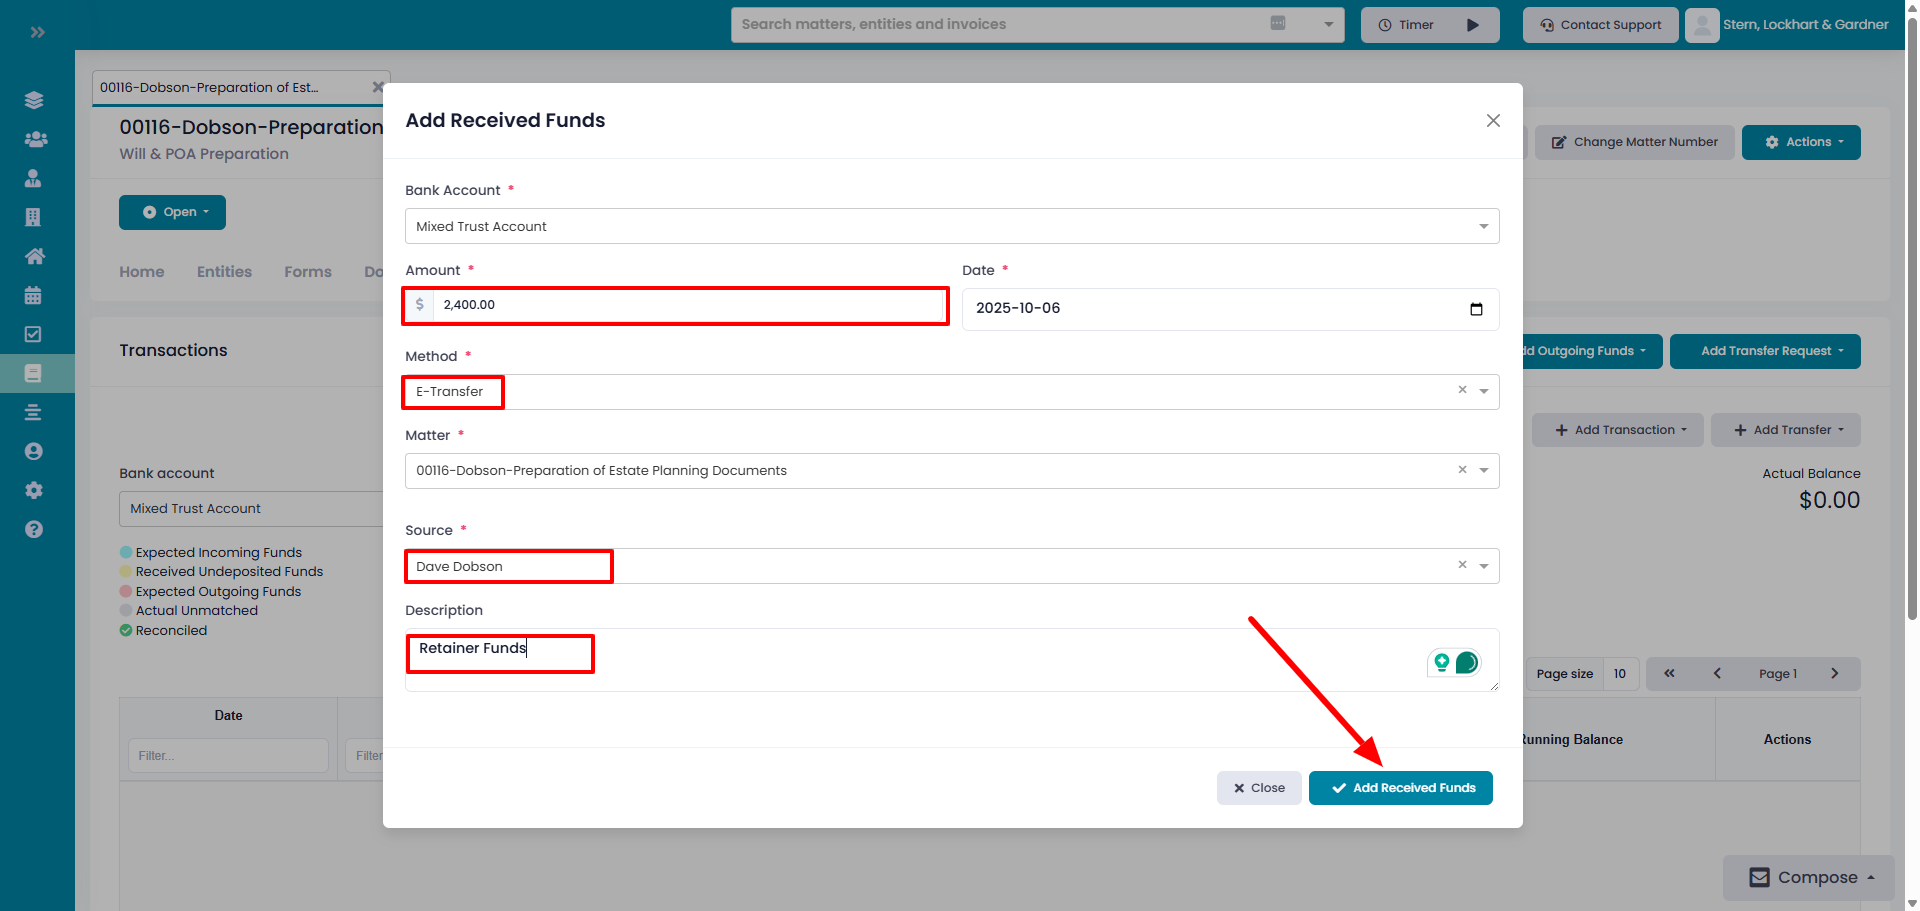Click into the Amount input field
Screen dimensions: 1920x911
(x=688, y=306)
